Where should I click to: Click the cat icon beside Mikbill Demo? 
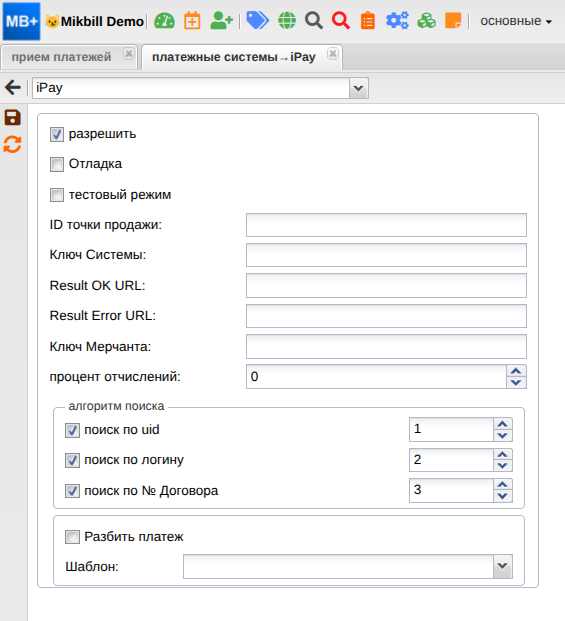[52, 21]
